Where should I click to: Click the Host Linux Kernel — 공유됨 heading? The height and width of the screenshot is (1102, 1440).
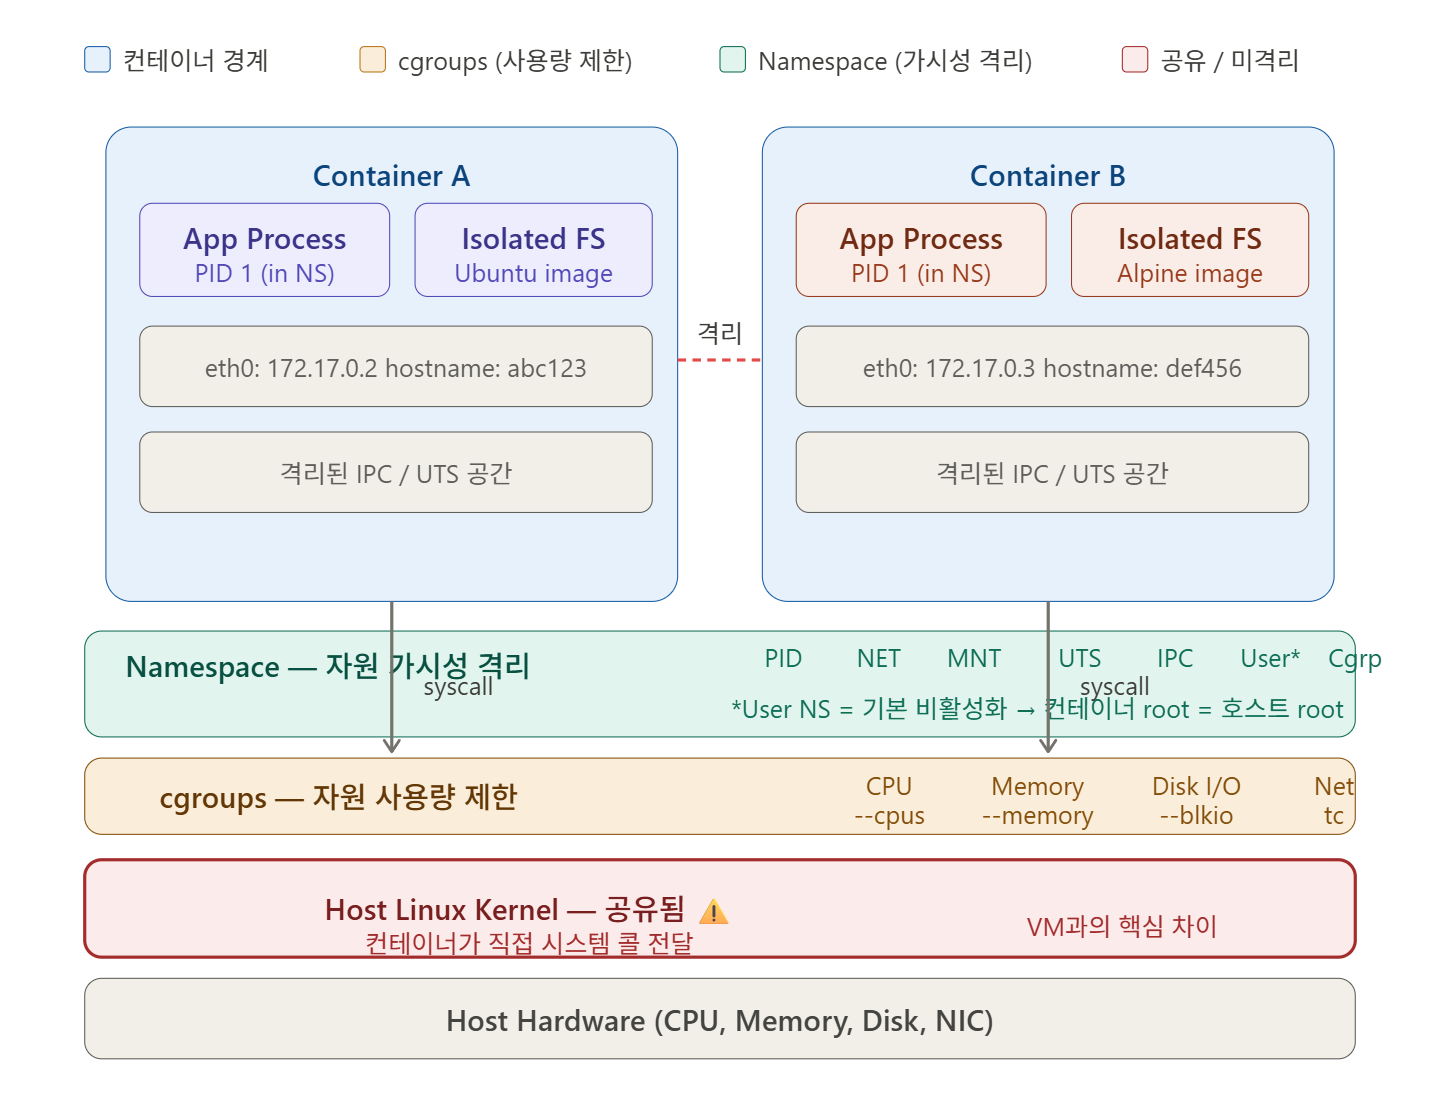point(505,910)
